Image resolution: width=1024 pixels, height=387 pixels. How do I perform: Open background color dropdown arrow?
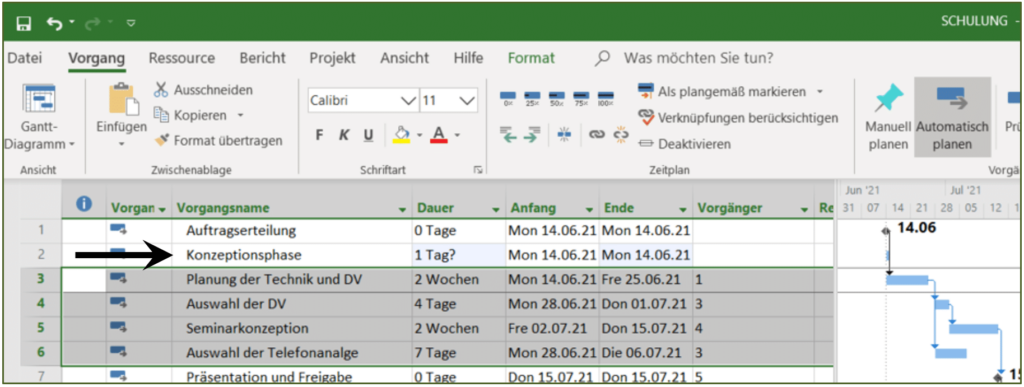(x=419, y=136)
